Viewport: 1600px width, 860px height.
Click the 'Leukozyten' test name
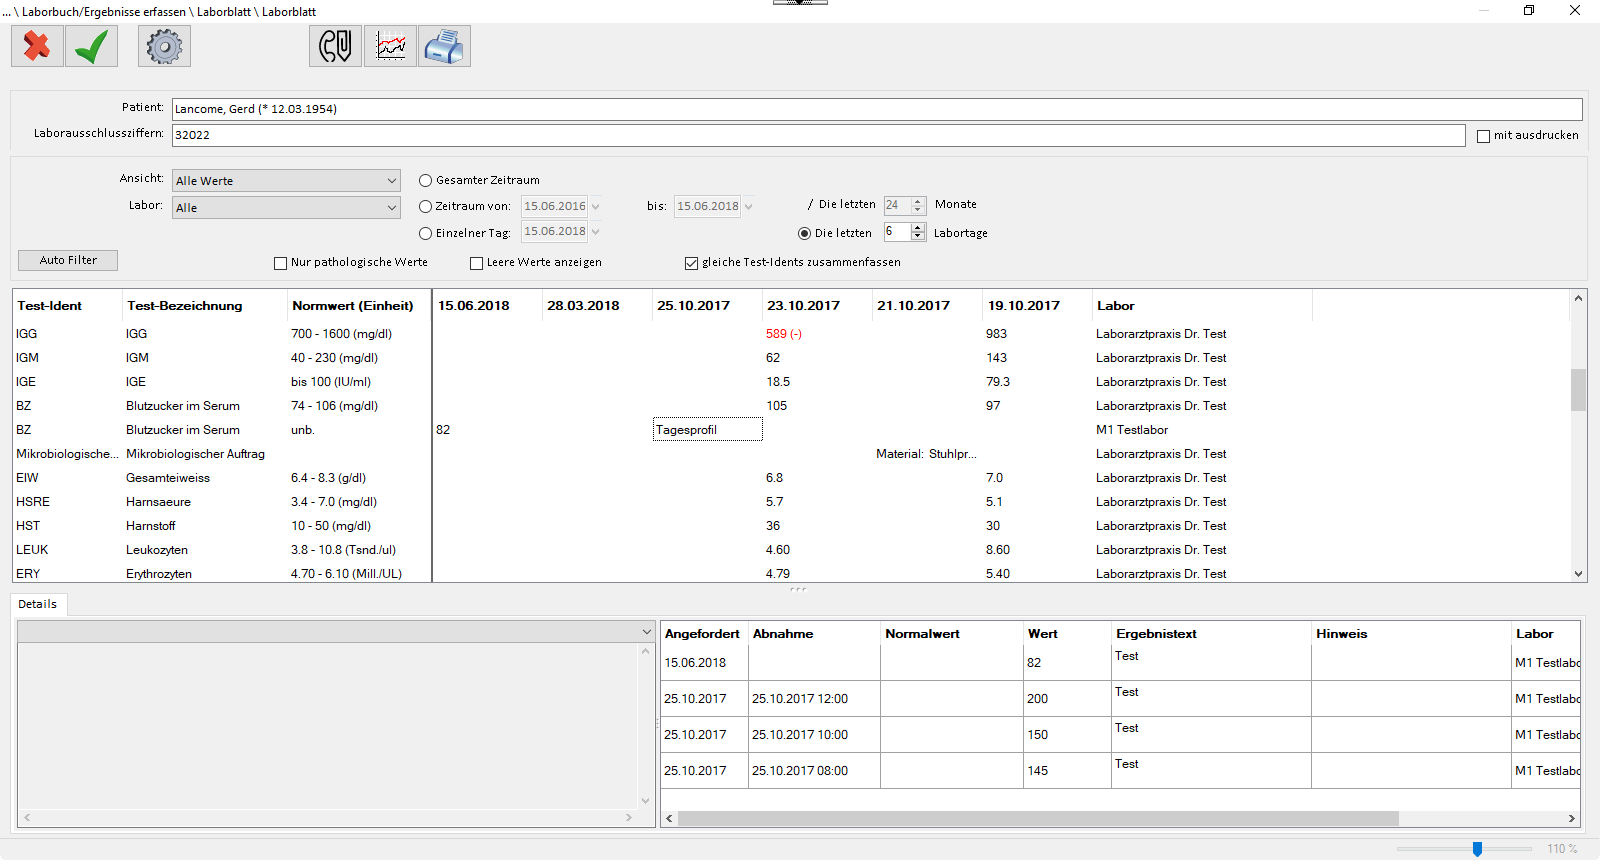(x=157, y=550)
